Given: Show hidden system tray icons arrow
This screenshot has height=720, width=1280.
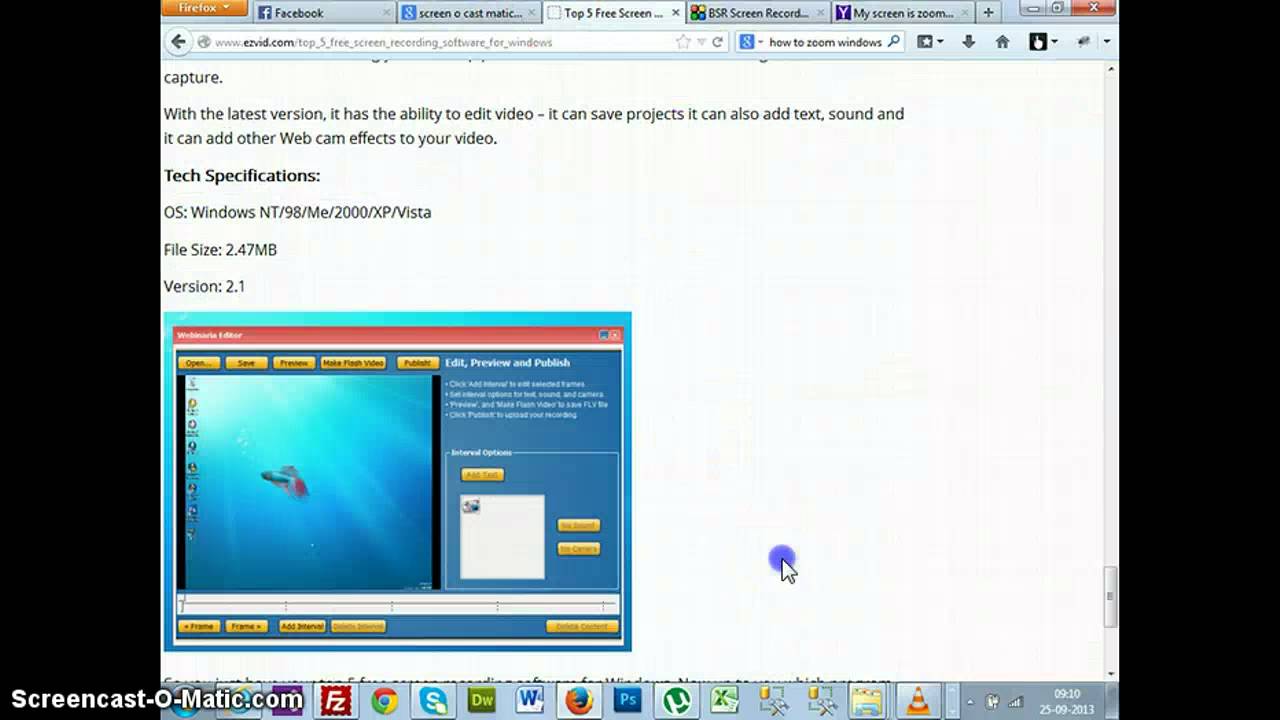Looking at the screenshot, I should 969,701.
